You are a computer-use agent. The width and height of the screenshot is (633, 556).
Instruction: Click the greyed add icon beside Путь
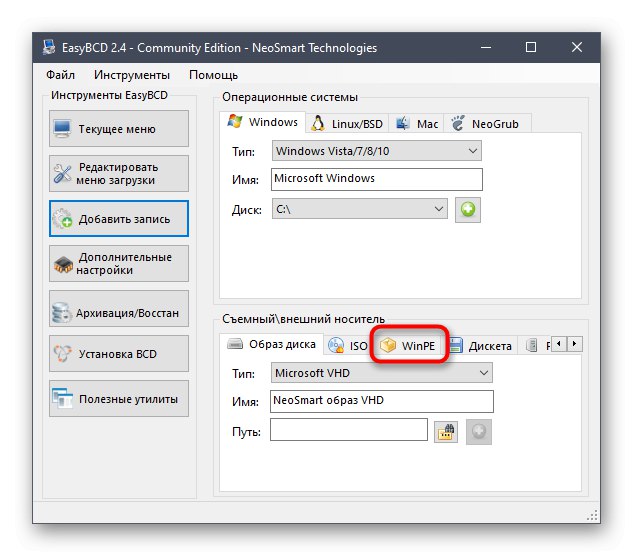479,432
